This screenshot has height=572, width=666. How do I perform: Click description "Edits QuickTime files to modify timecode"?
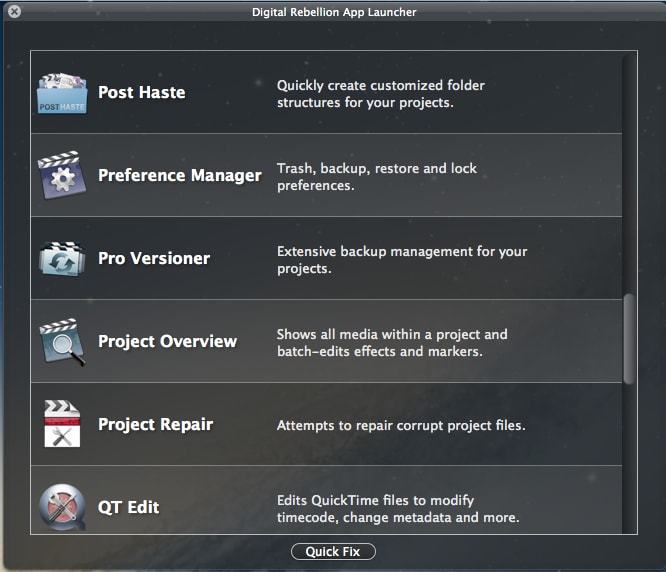point(398,509)
